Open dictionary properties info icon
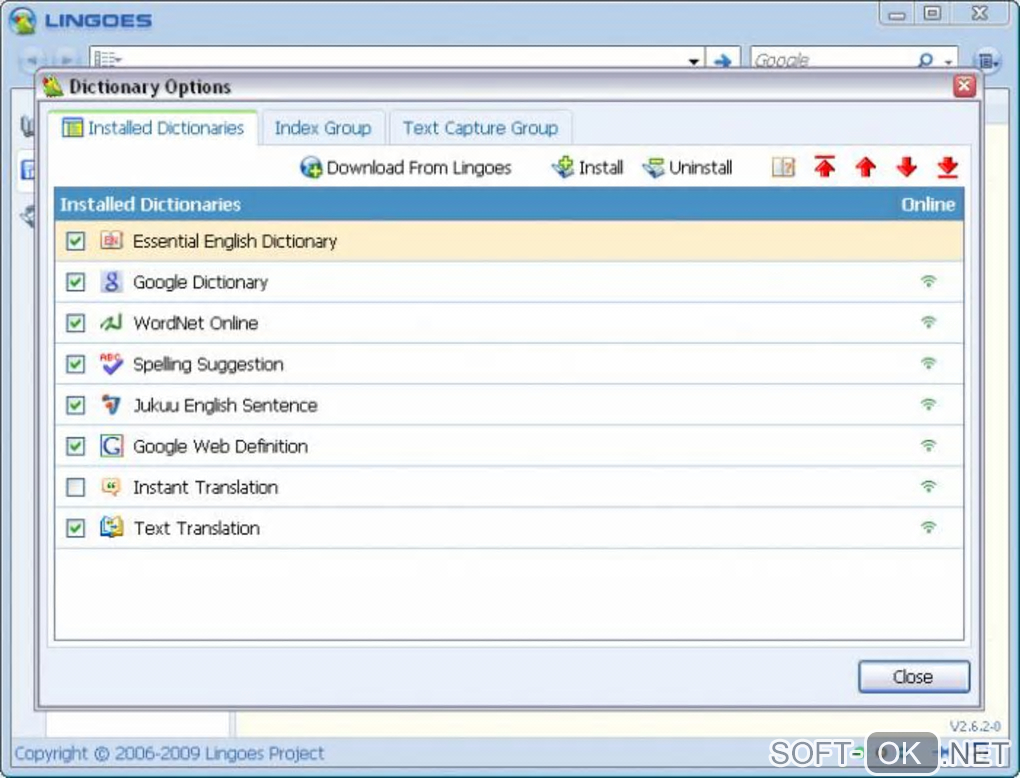This screenshot has height=778, width=1020. coord(784,168)
